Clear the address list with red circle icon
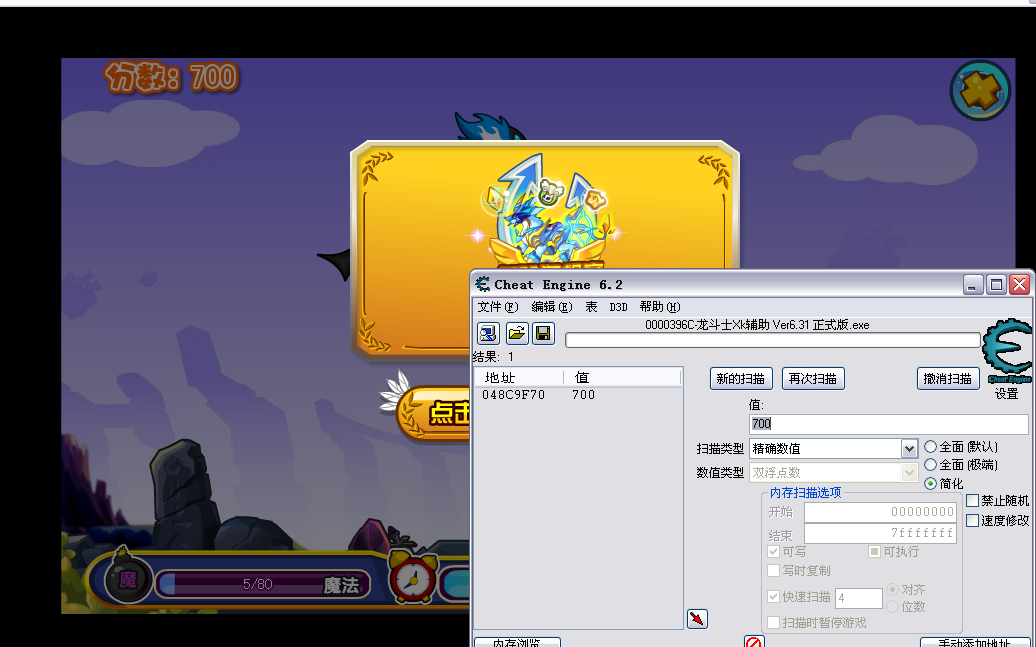The height and width of the screenshot is (647, 1036). 754,641
